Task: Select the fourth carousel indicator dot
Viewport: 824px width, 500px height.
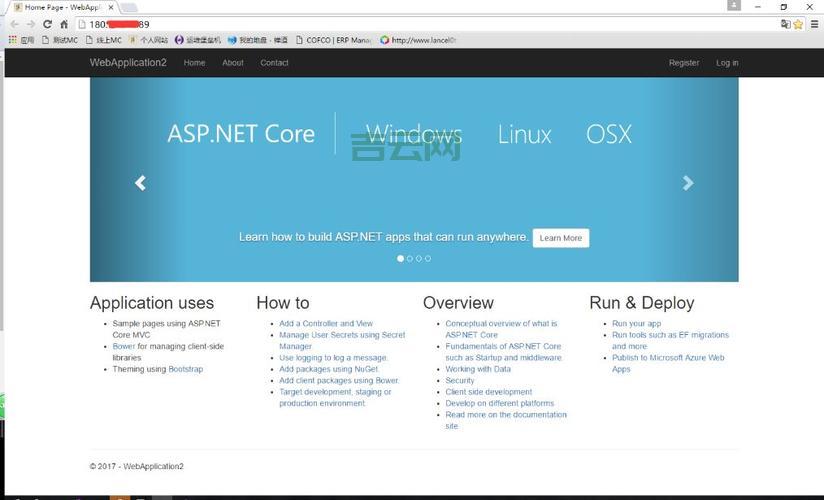Action: click(428, 258)
